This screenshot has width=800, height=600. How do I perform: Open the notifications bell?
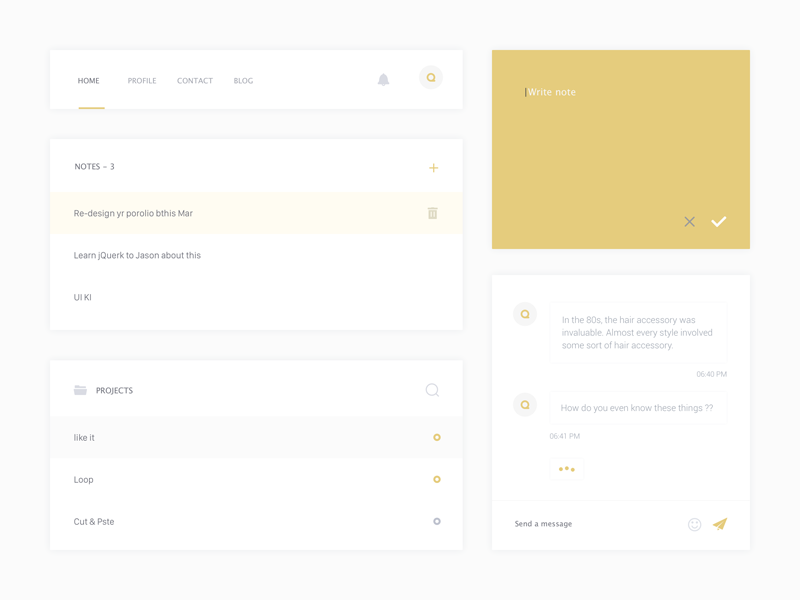(x=383, y=77)
